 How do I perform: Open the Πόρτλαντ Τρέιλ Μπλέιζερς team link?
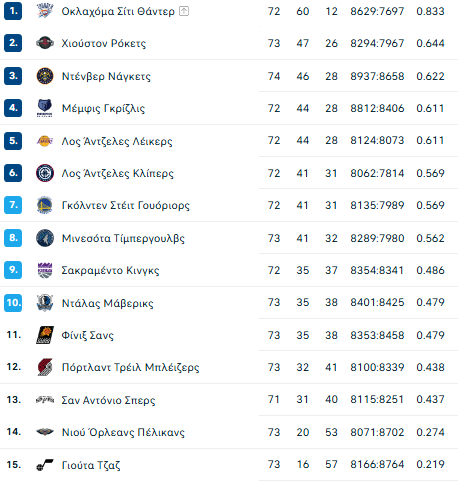point(131,367)
